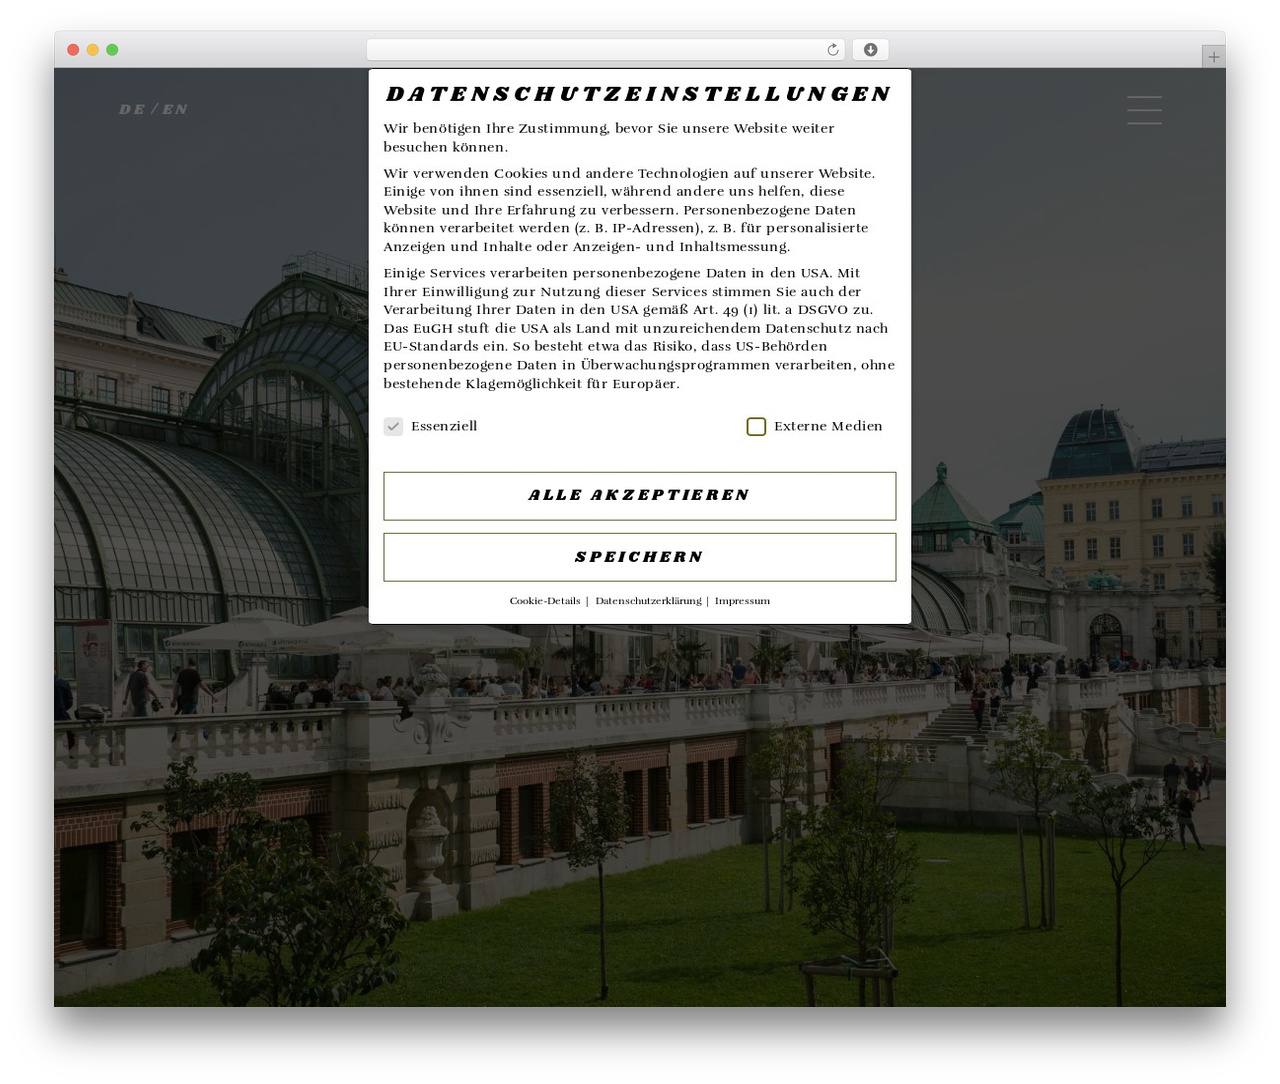Click the Speichern button

point(640,557)
